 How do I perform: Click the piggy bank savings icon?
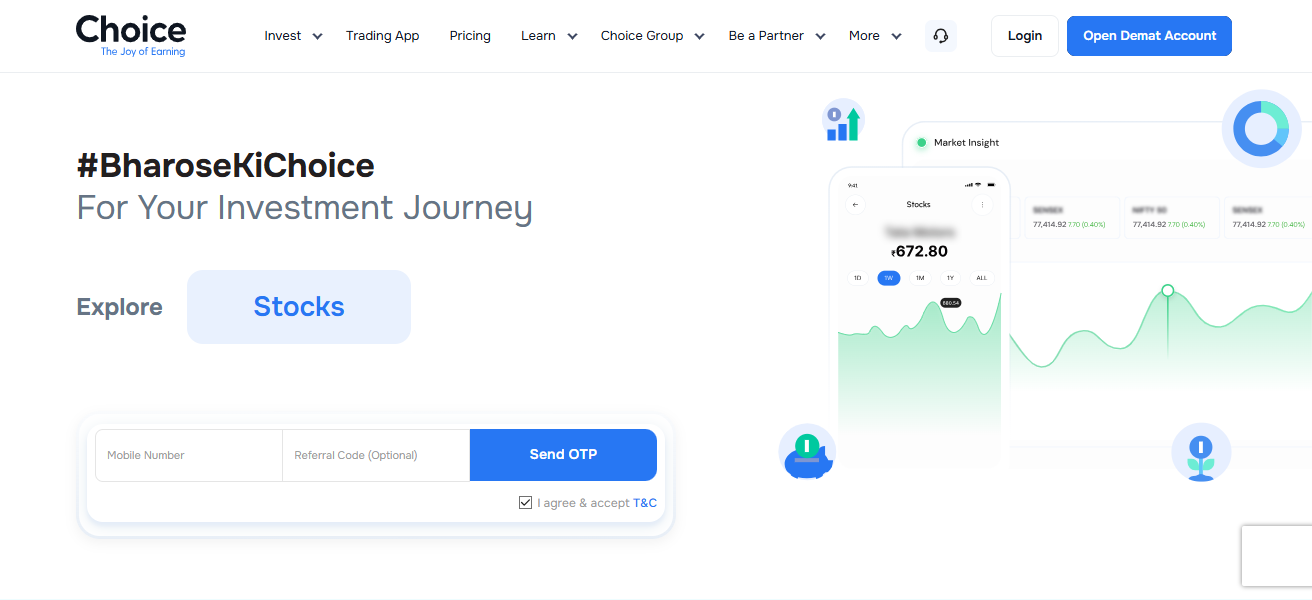pyautogui.click(x=807, y=452)
